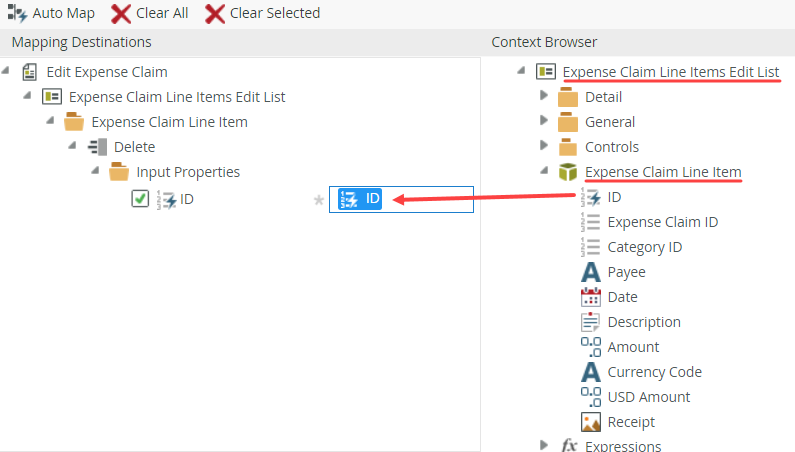The width and height of the screenshot is (795, 452).
Task: Click the Delete method icon
Action: click(98, 147)
